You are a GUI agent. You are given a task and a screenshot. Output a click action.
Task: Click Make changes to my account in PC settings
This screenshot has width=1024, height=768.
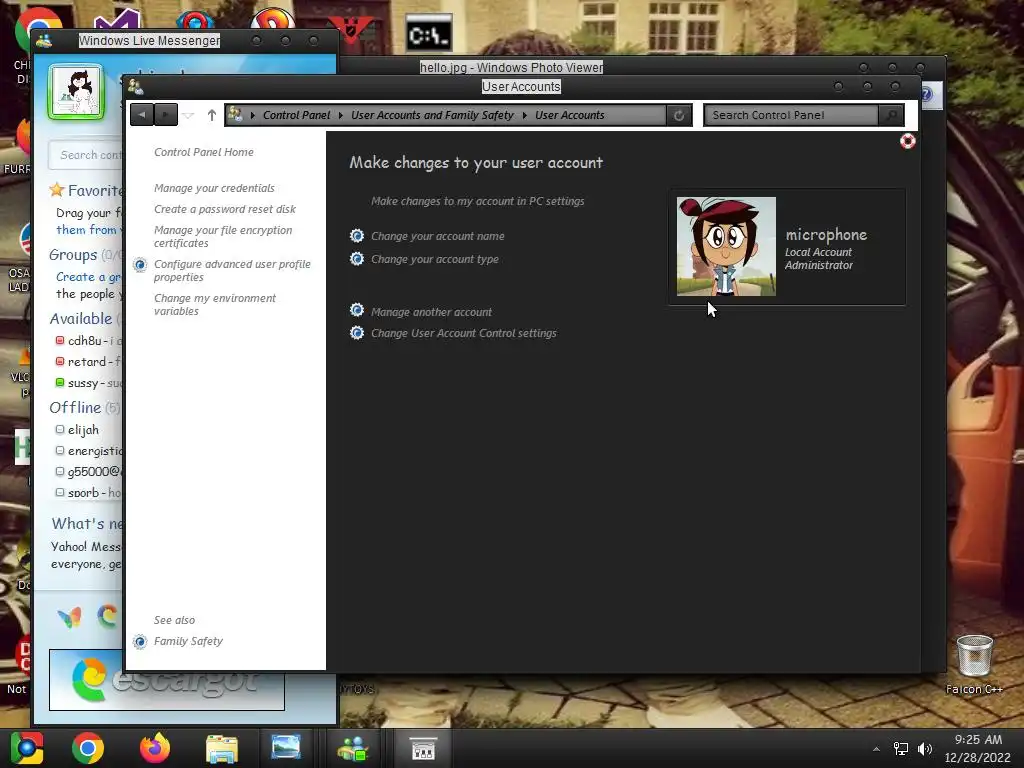(x=477, y=201)
